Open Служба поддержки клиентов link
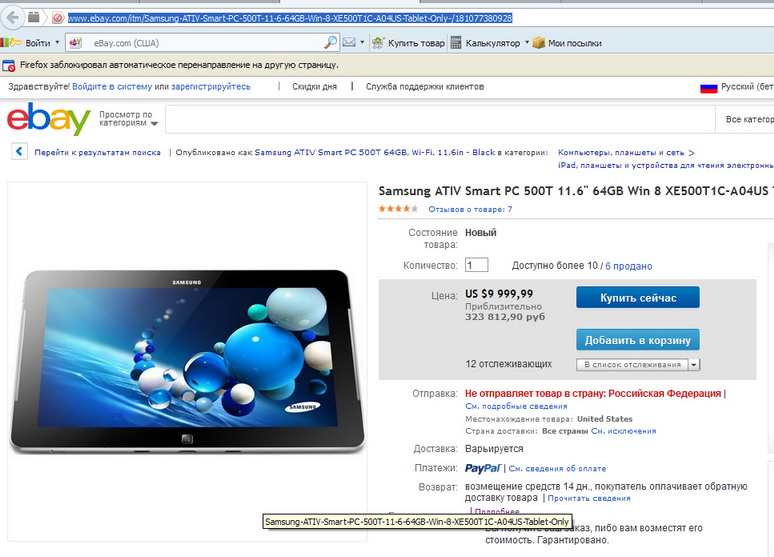 pyautogui.click(x=425, y=86)
